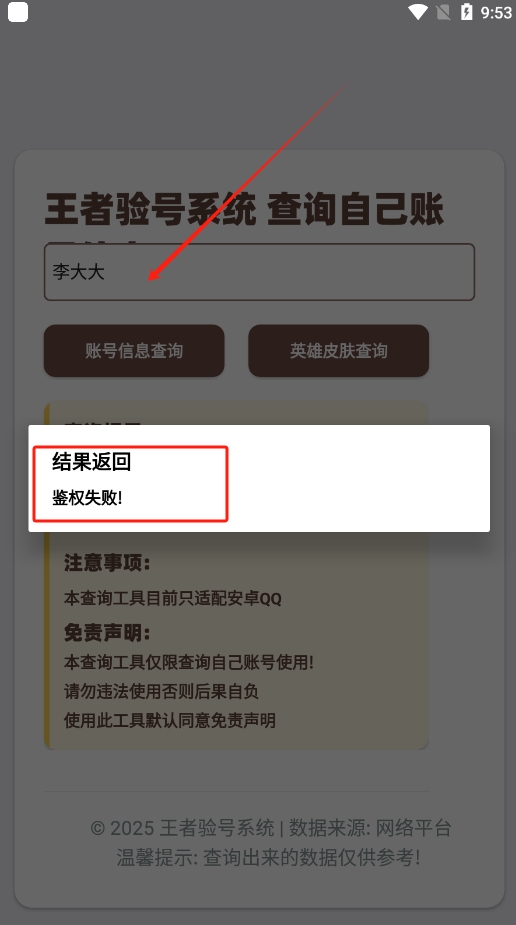Tap the no-SIM signal icon
The width and height of the screenshot is (516, 925).
[x=443, y=12]
